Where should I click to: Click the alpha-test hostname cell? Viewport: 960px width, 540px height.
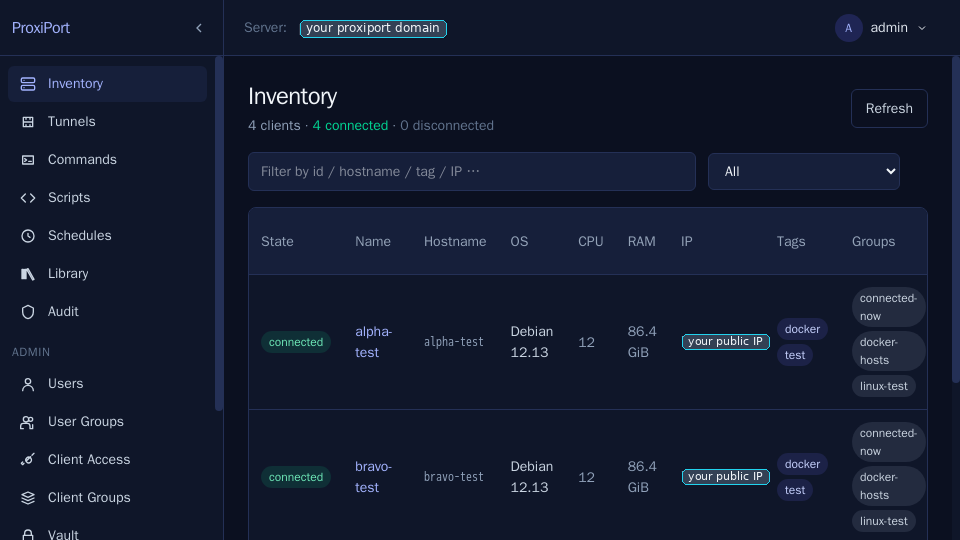click(454, 342)
